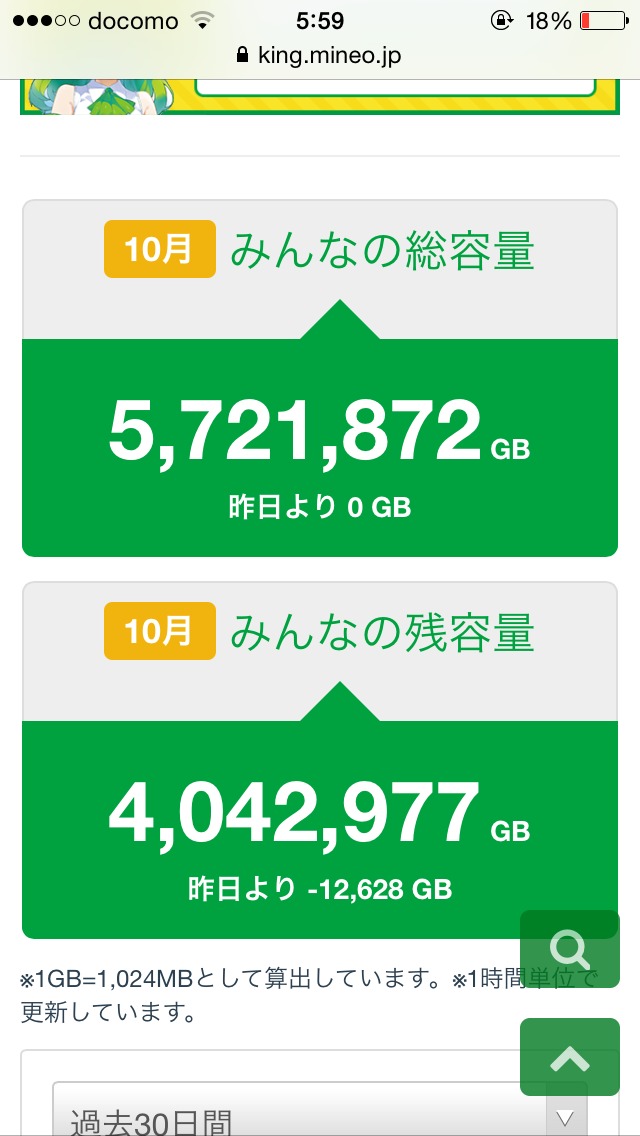
Task: Select the みんなの残容量 heading
Action: coord(382,632)
